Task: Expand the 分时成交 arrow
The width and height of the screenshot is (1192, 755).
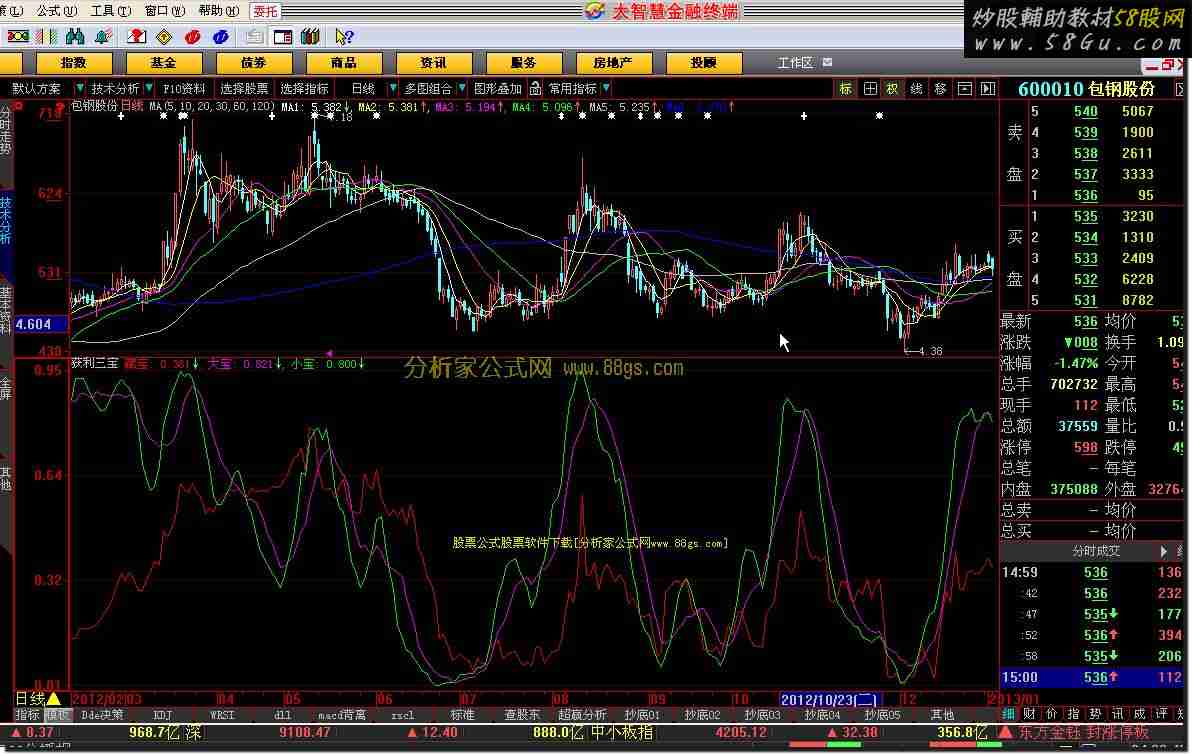Action: coord(1164,550)
